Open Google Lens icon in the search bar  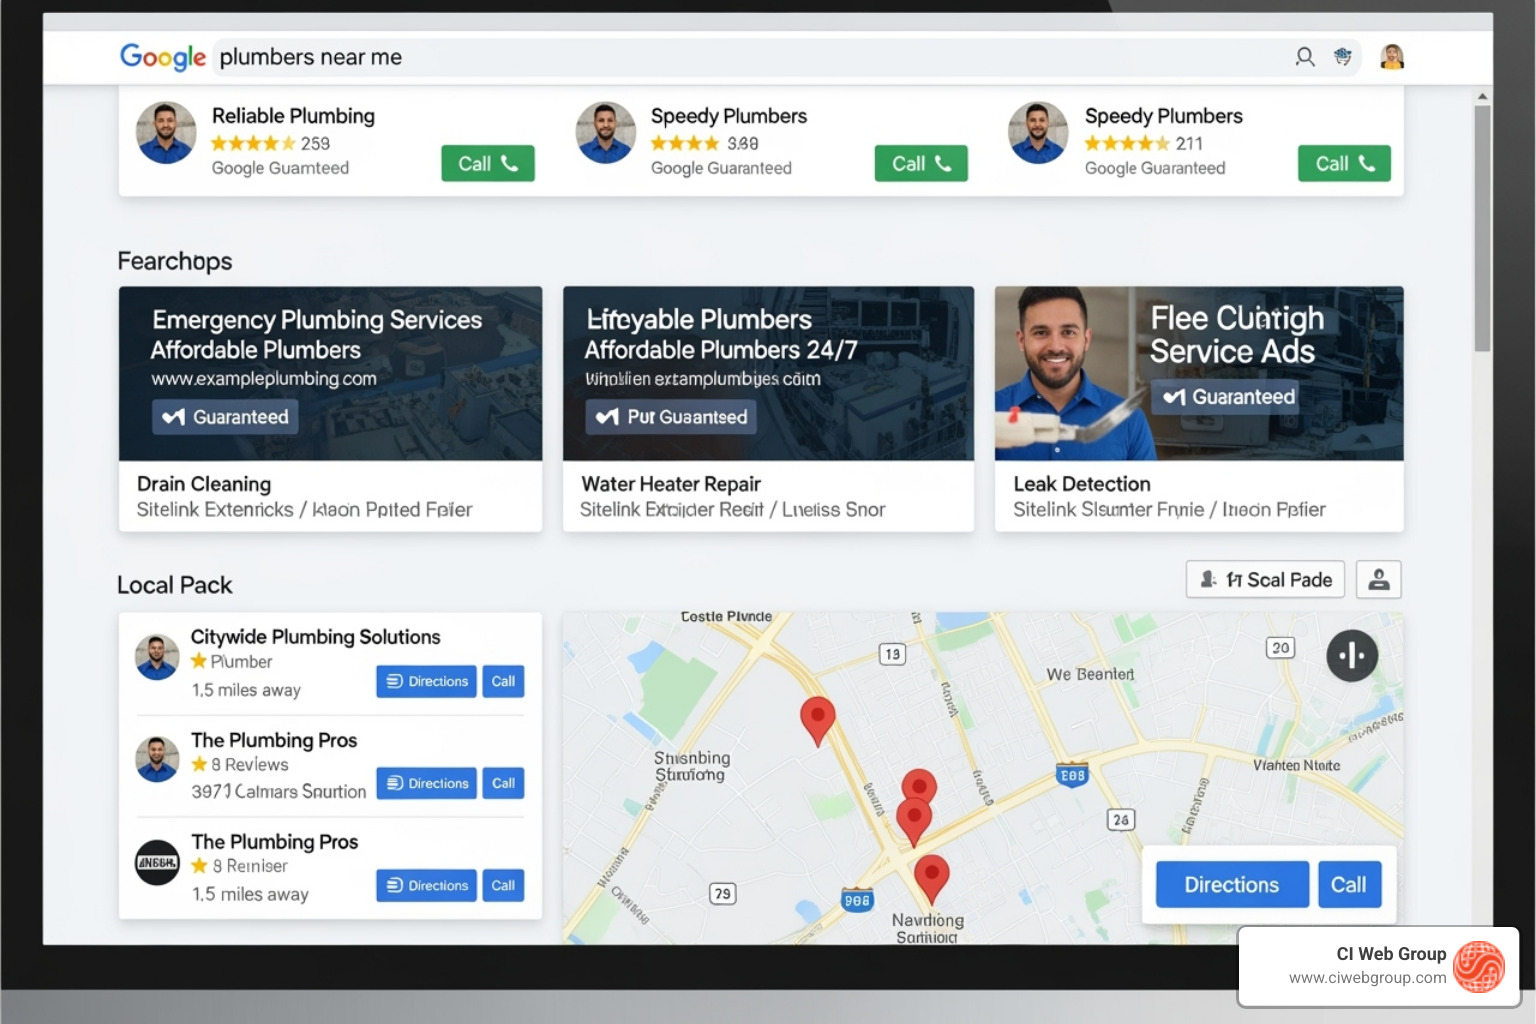[x=1343, y=57]
